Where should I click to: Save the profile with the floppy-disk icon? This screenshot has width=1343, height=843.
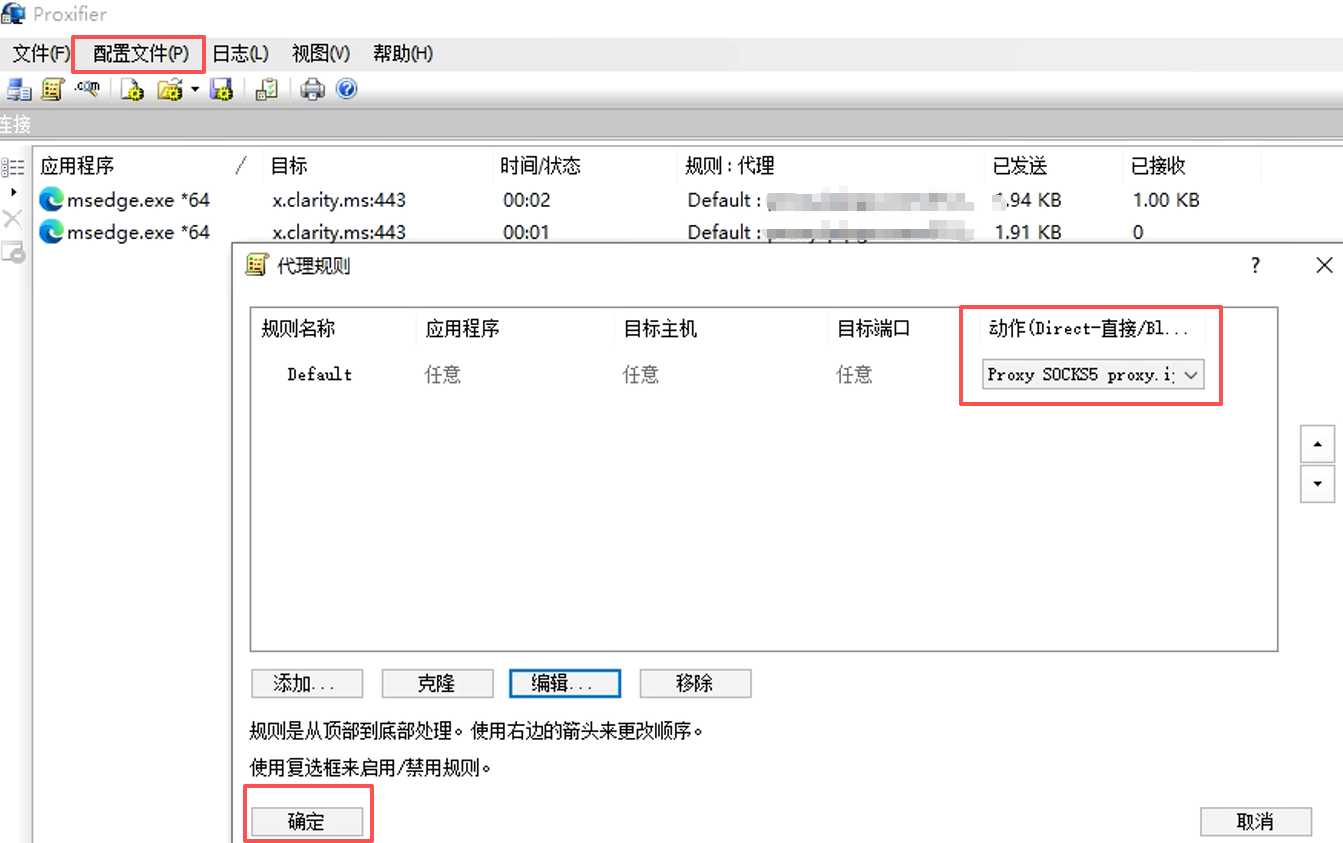[x=222, y=90]
